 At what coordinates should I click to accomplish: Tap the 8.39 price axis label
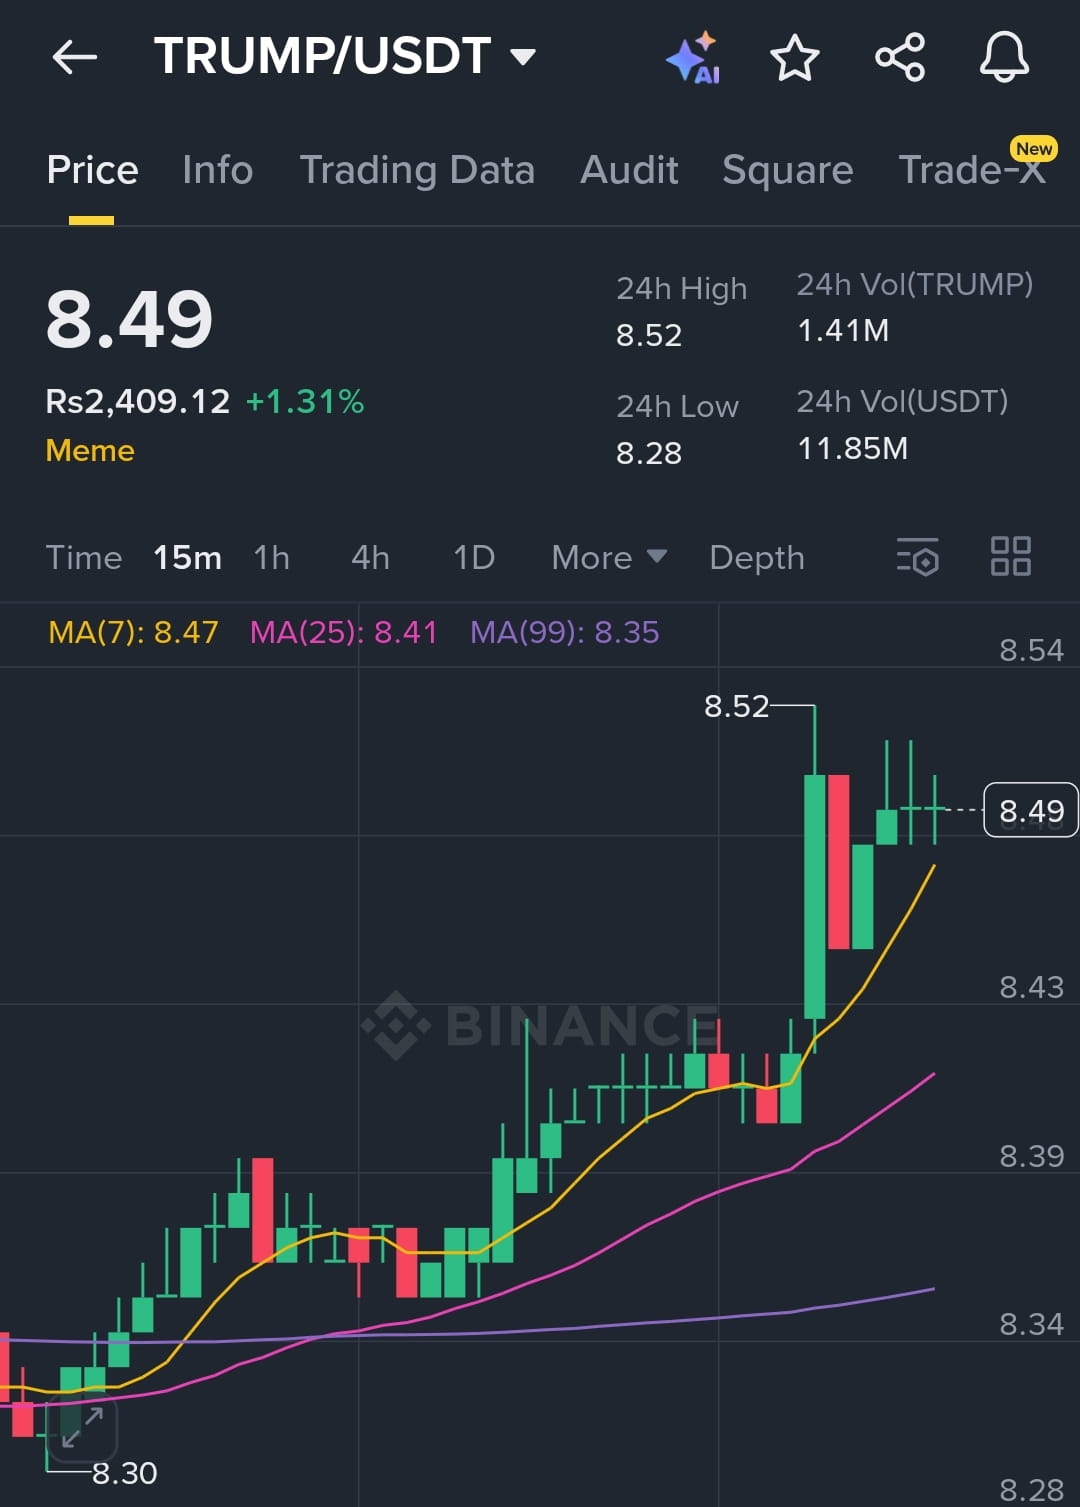click(1032, 1156)
